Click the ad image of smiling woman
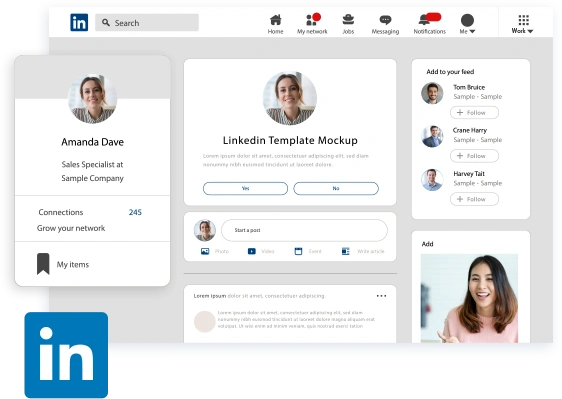Image resolution: width=562 pixels, height=399 pixels. click(x=469, y=298)
